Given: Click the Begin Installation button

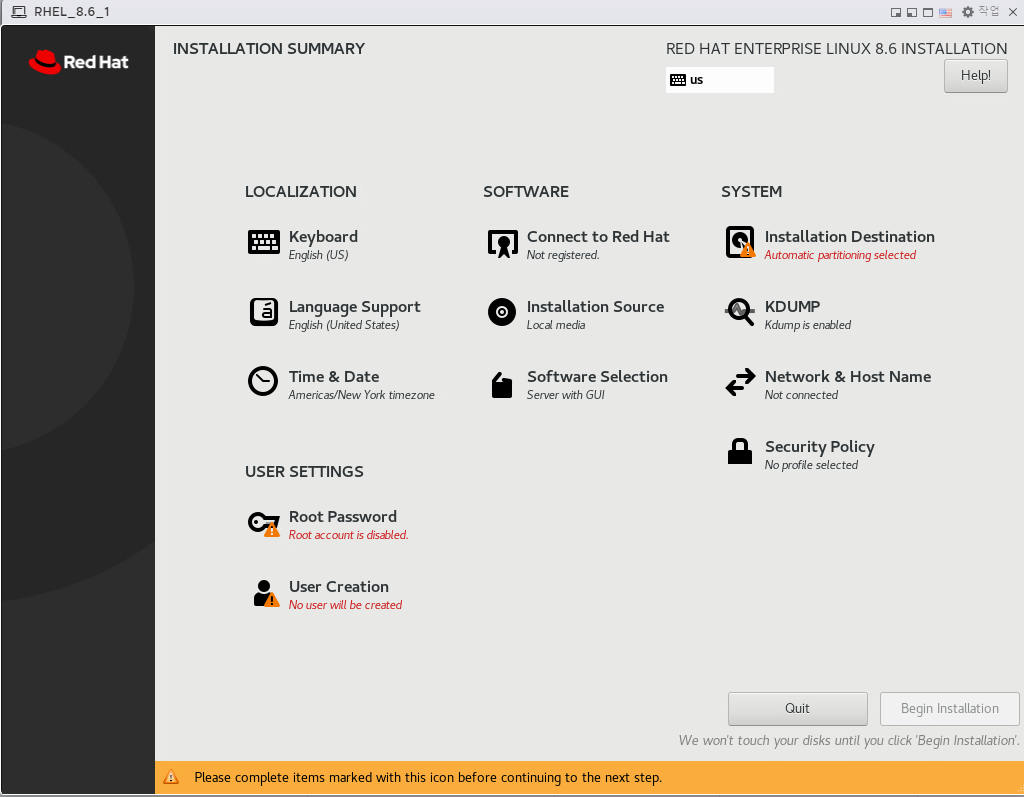Looking at the screenshot, I should pyautogui.click(x=950, y=709).
